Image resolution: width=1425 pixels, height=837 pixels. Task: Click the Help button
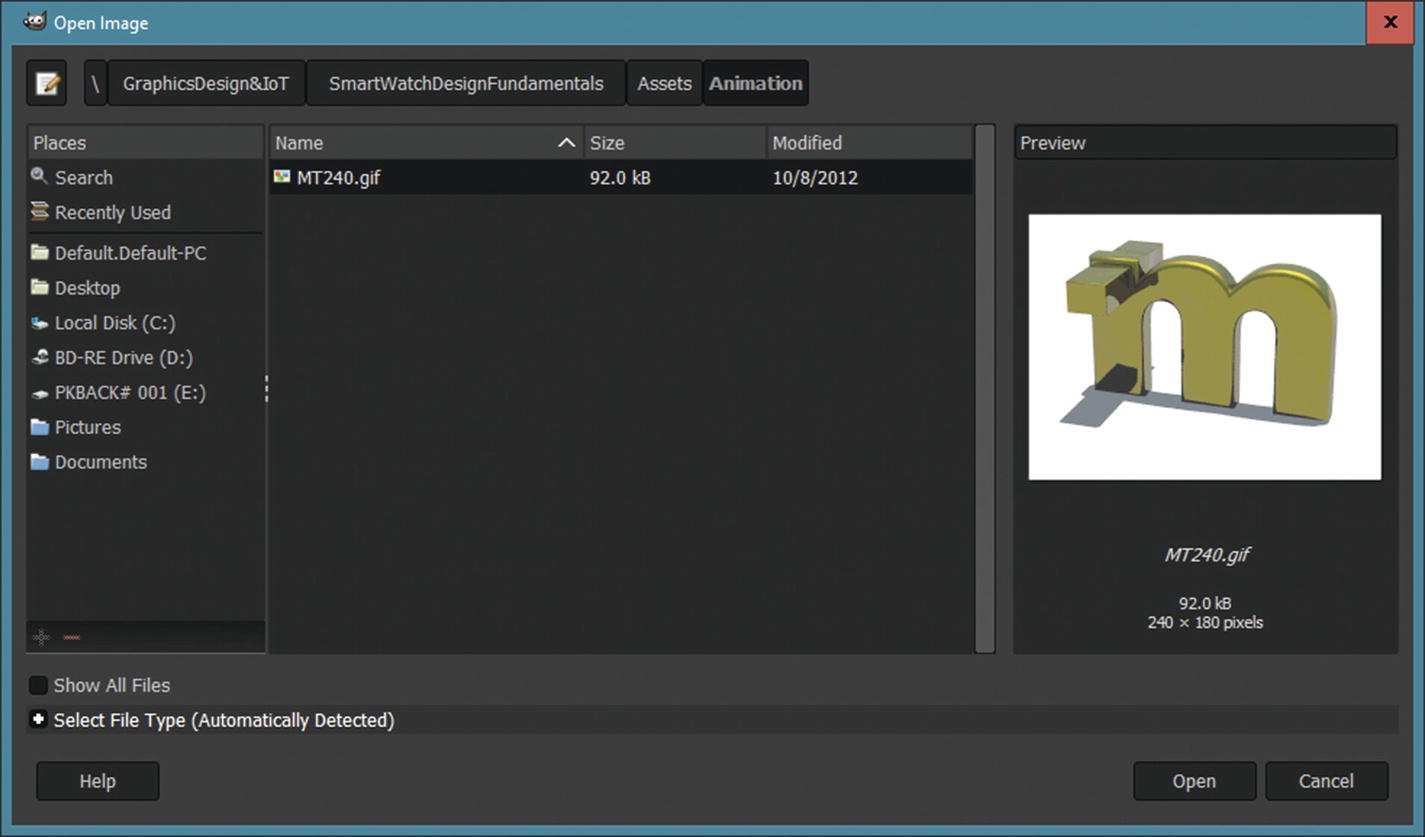tap(97, 781)
